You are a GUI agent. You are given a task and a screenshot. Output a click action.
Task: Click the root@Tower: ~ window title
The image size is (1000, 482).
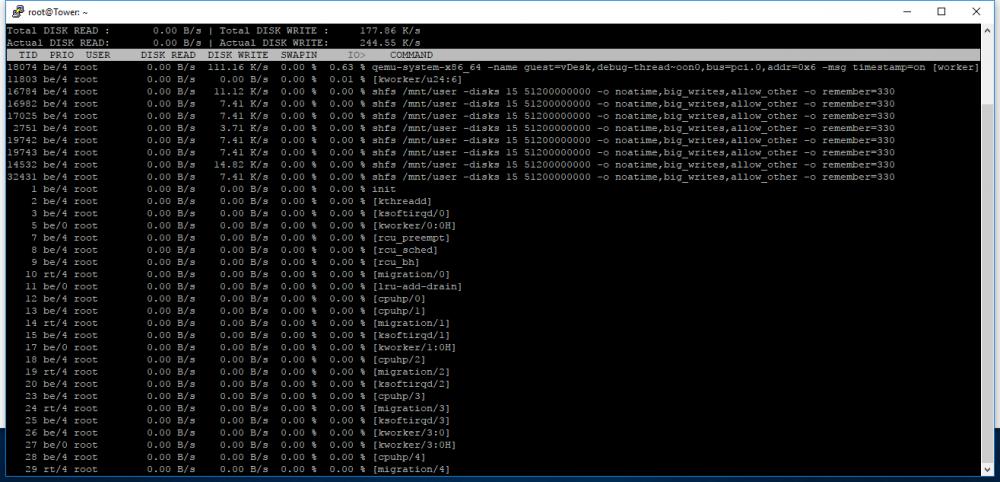tap(58, 11)
